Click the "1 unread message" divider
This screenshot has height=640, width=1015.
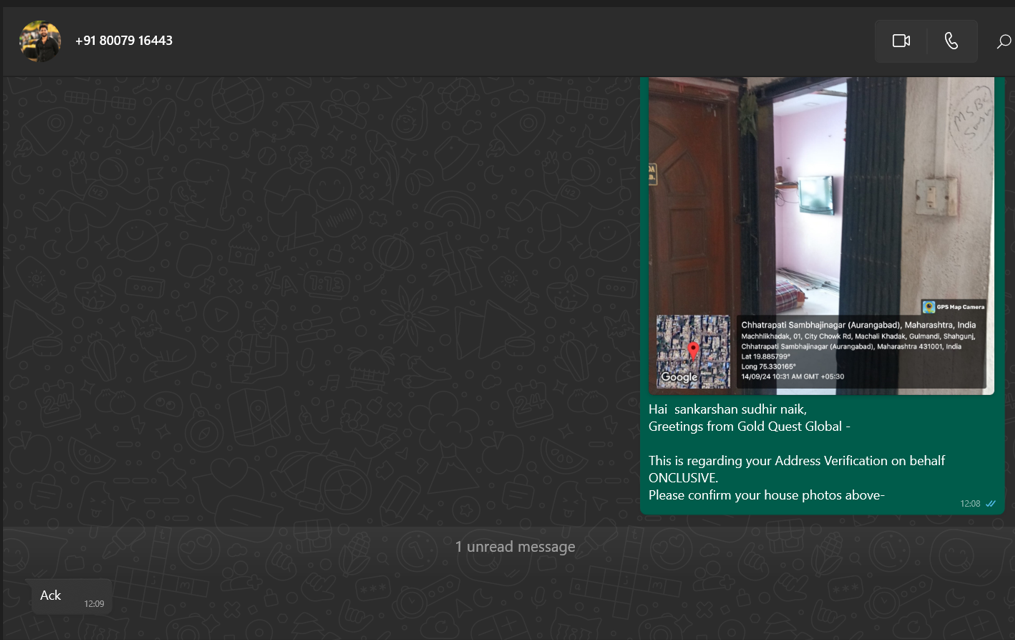click(x=514, y=547)
